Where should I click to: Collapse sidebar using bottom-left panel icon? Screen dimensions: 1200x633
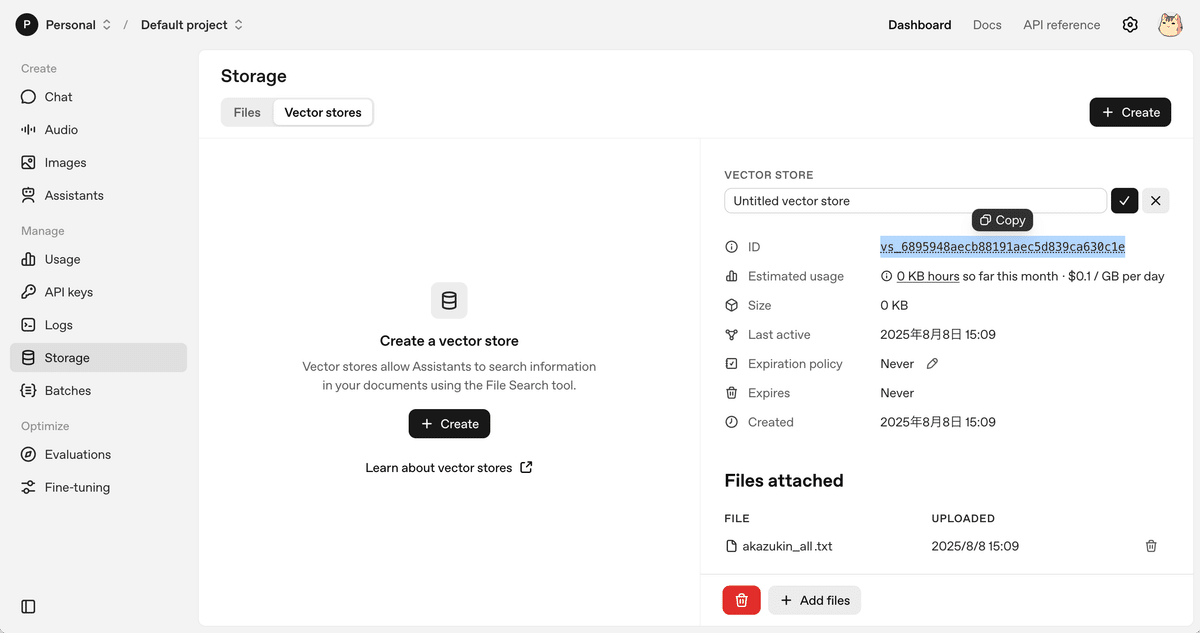coord(28,607)
